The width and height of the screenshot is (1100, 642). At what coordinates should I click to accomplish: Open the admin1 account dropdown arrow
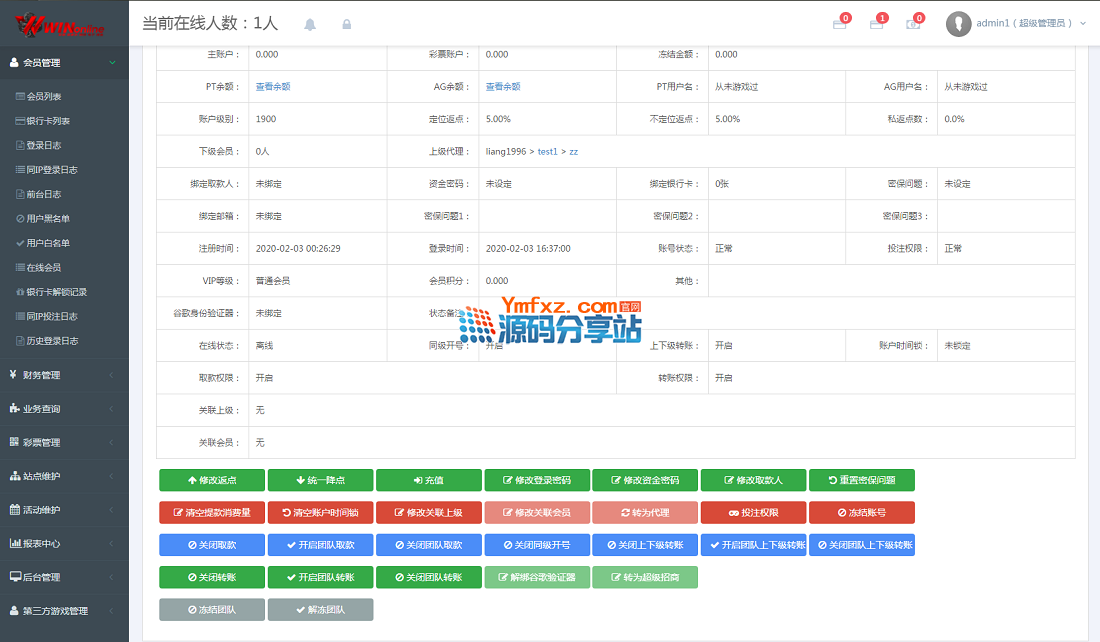coord(1083,23)
